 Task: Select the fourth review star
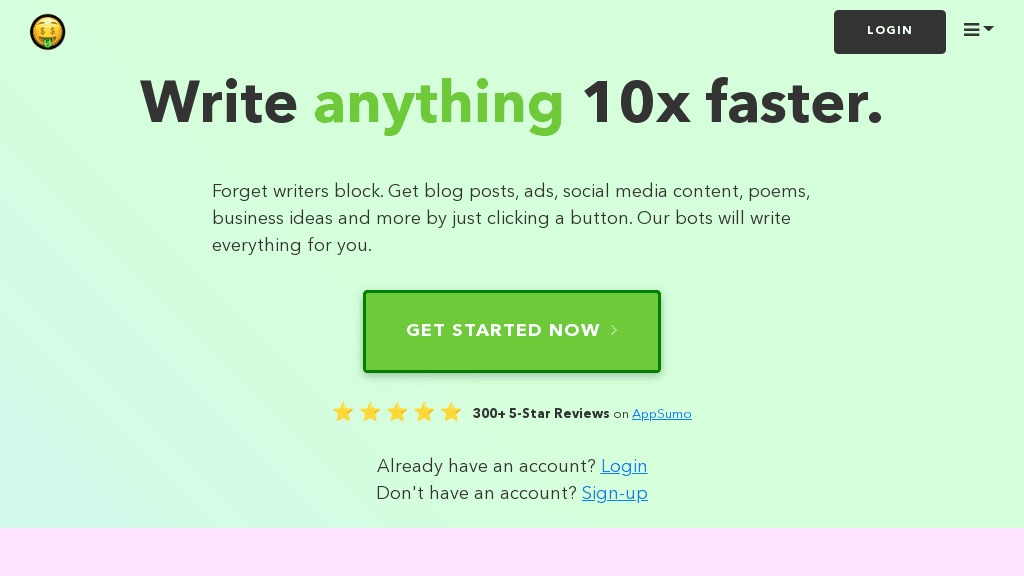(x=424, y=413)
